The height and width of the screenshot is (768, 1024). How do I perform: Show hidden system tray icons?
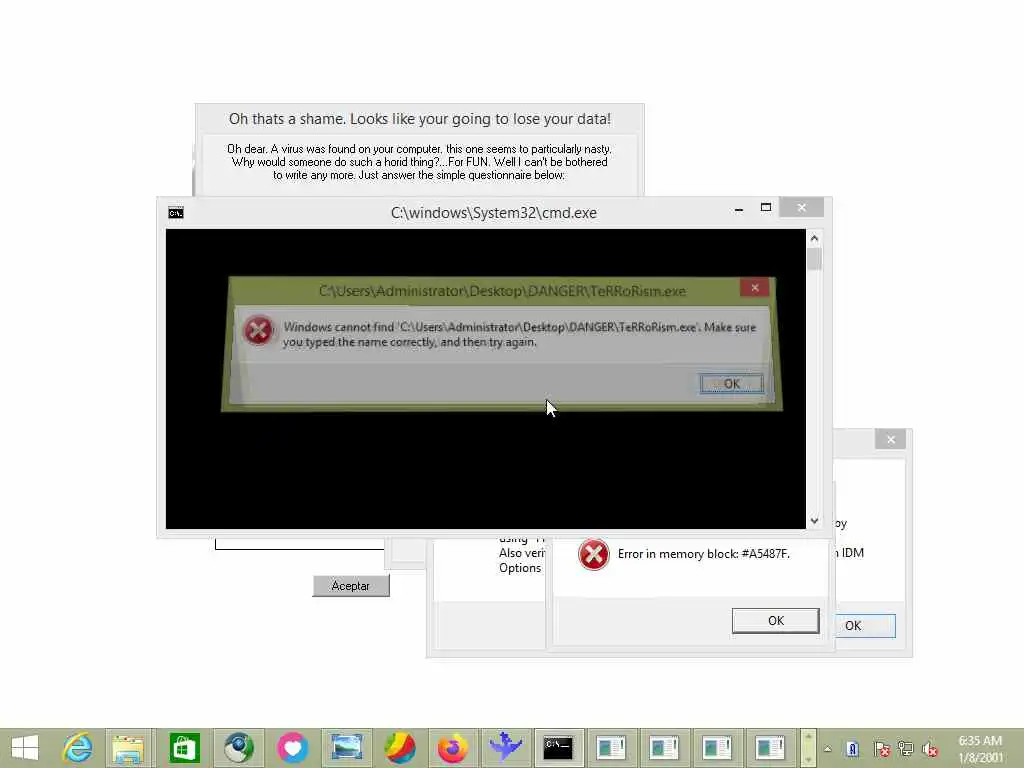(827, 748)
